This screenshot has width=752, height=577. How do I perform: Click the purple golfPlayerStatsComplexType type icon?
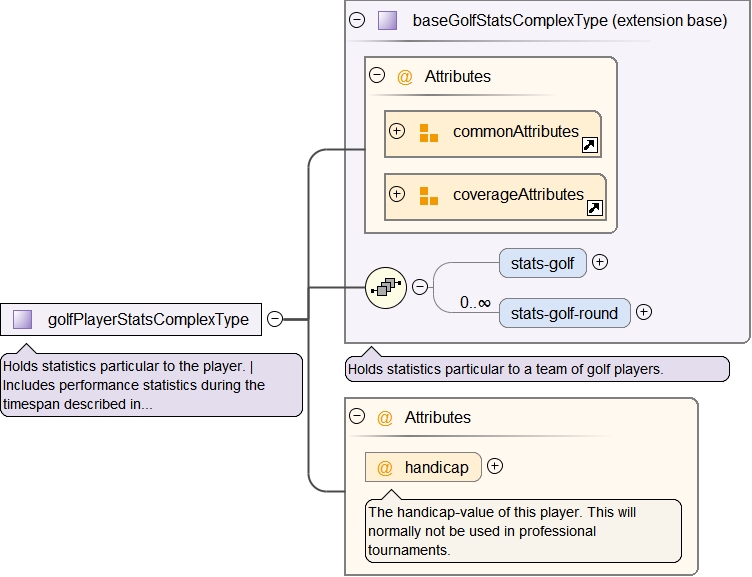tap(23, 320)
